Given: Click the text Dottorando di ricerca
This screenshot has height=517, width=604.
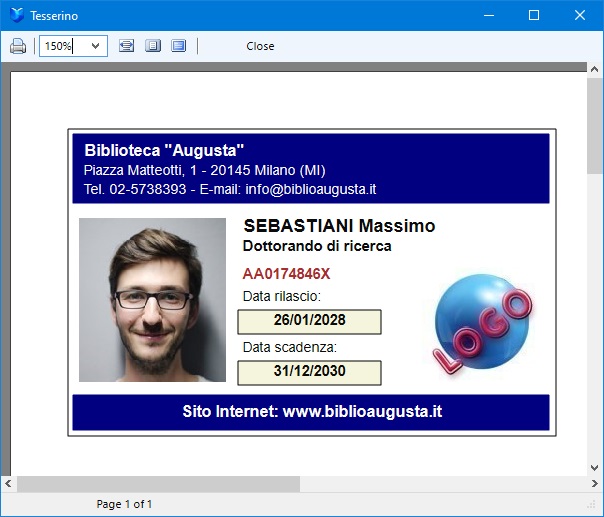Looking at the screenshot, I should tap(317, 246).
